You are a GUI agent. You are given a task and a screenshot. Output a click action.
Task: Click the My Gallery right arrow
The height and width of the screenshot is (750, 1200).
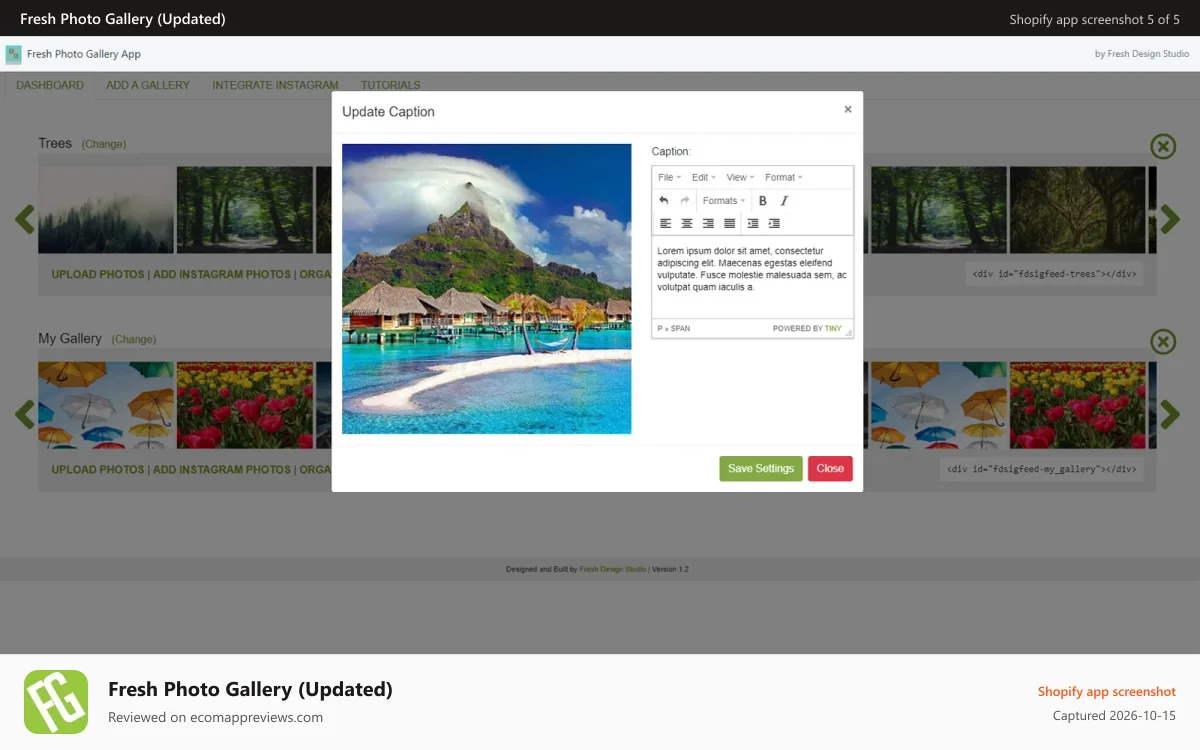click(x=1170, y=413)
